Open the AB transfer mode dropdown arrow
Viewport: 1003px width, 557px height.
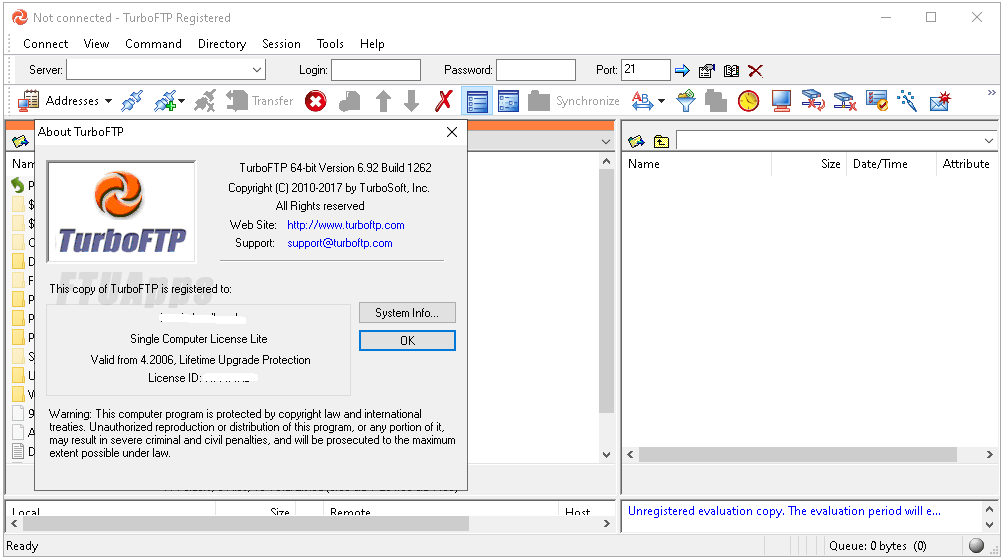click(661, 101)
